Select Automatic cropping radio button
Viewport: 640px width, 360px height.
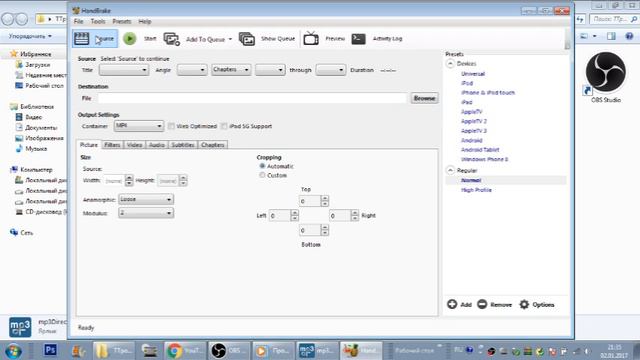click(x=262, y=166)
